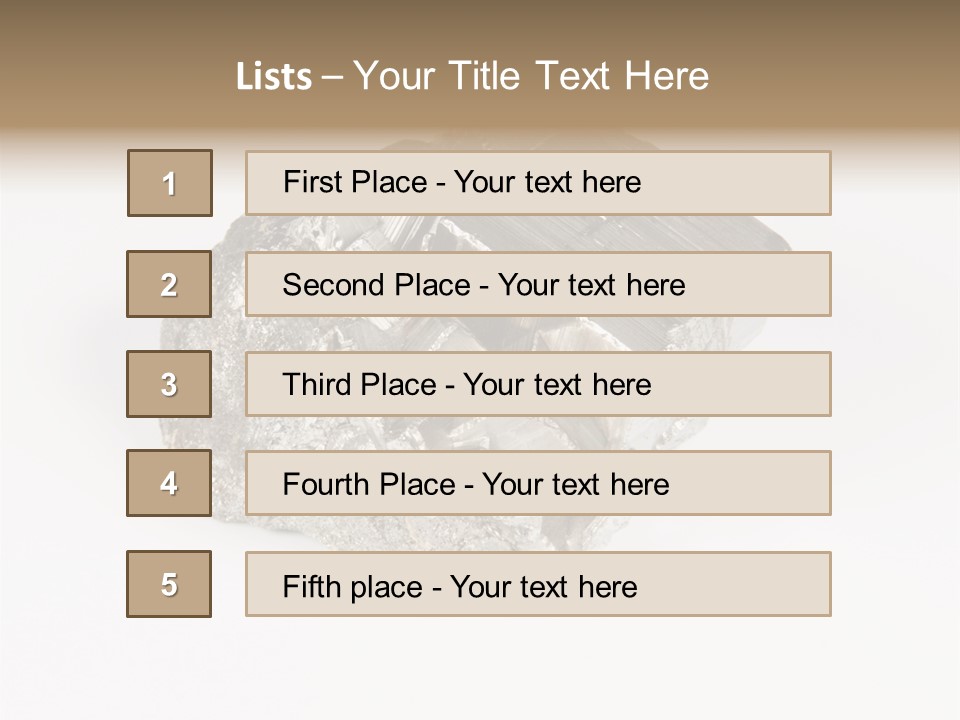Viewport: 960px width, 720px height.
Task: Click the number 5 box
Action: click(x=170, y=584)
